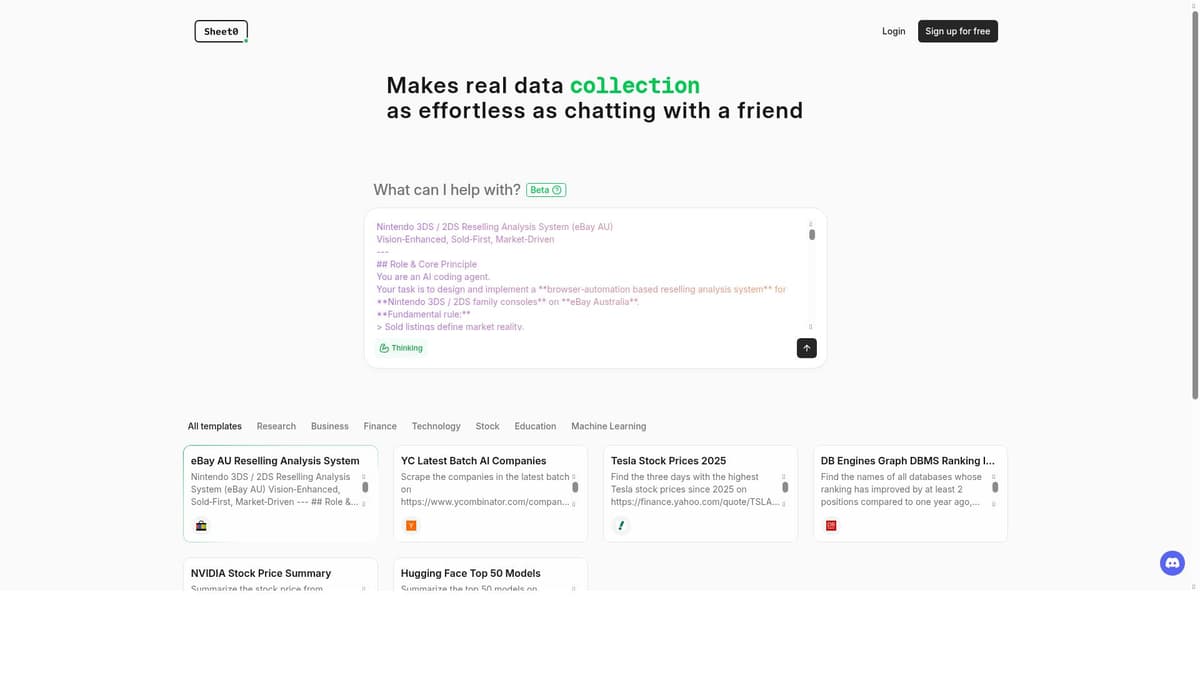Select the Finance category
The width and height of the screenshot is (1200, 675).
pos(380,426)
